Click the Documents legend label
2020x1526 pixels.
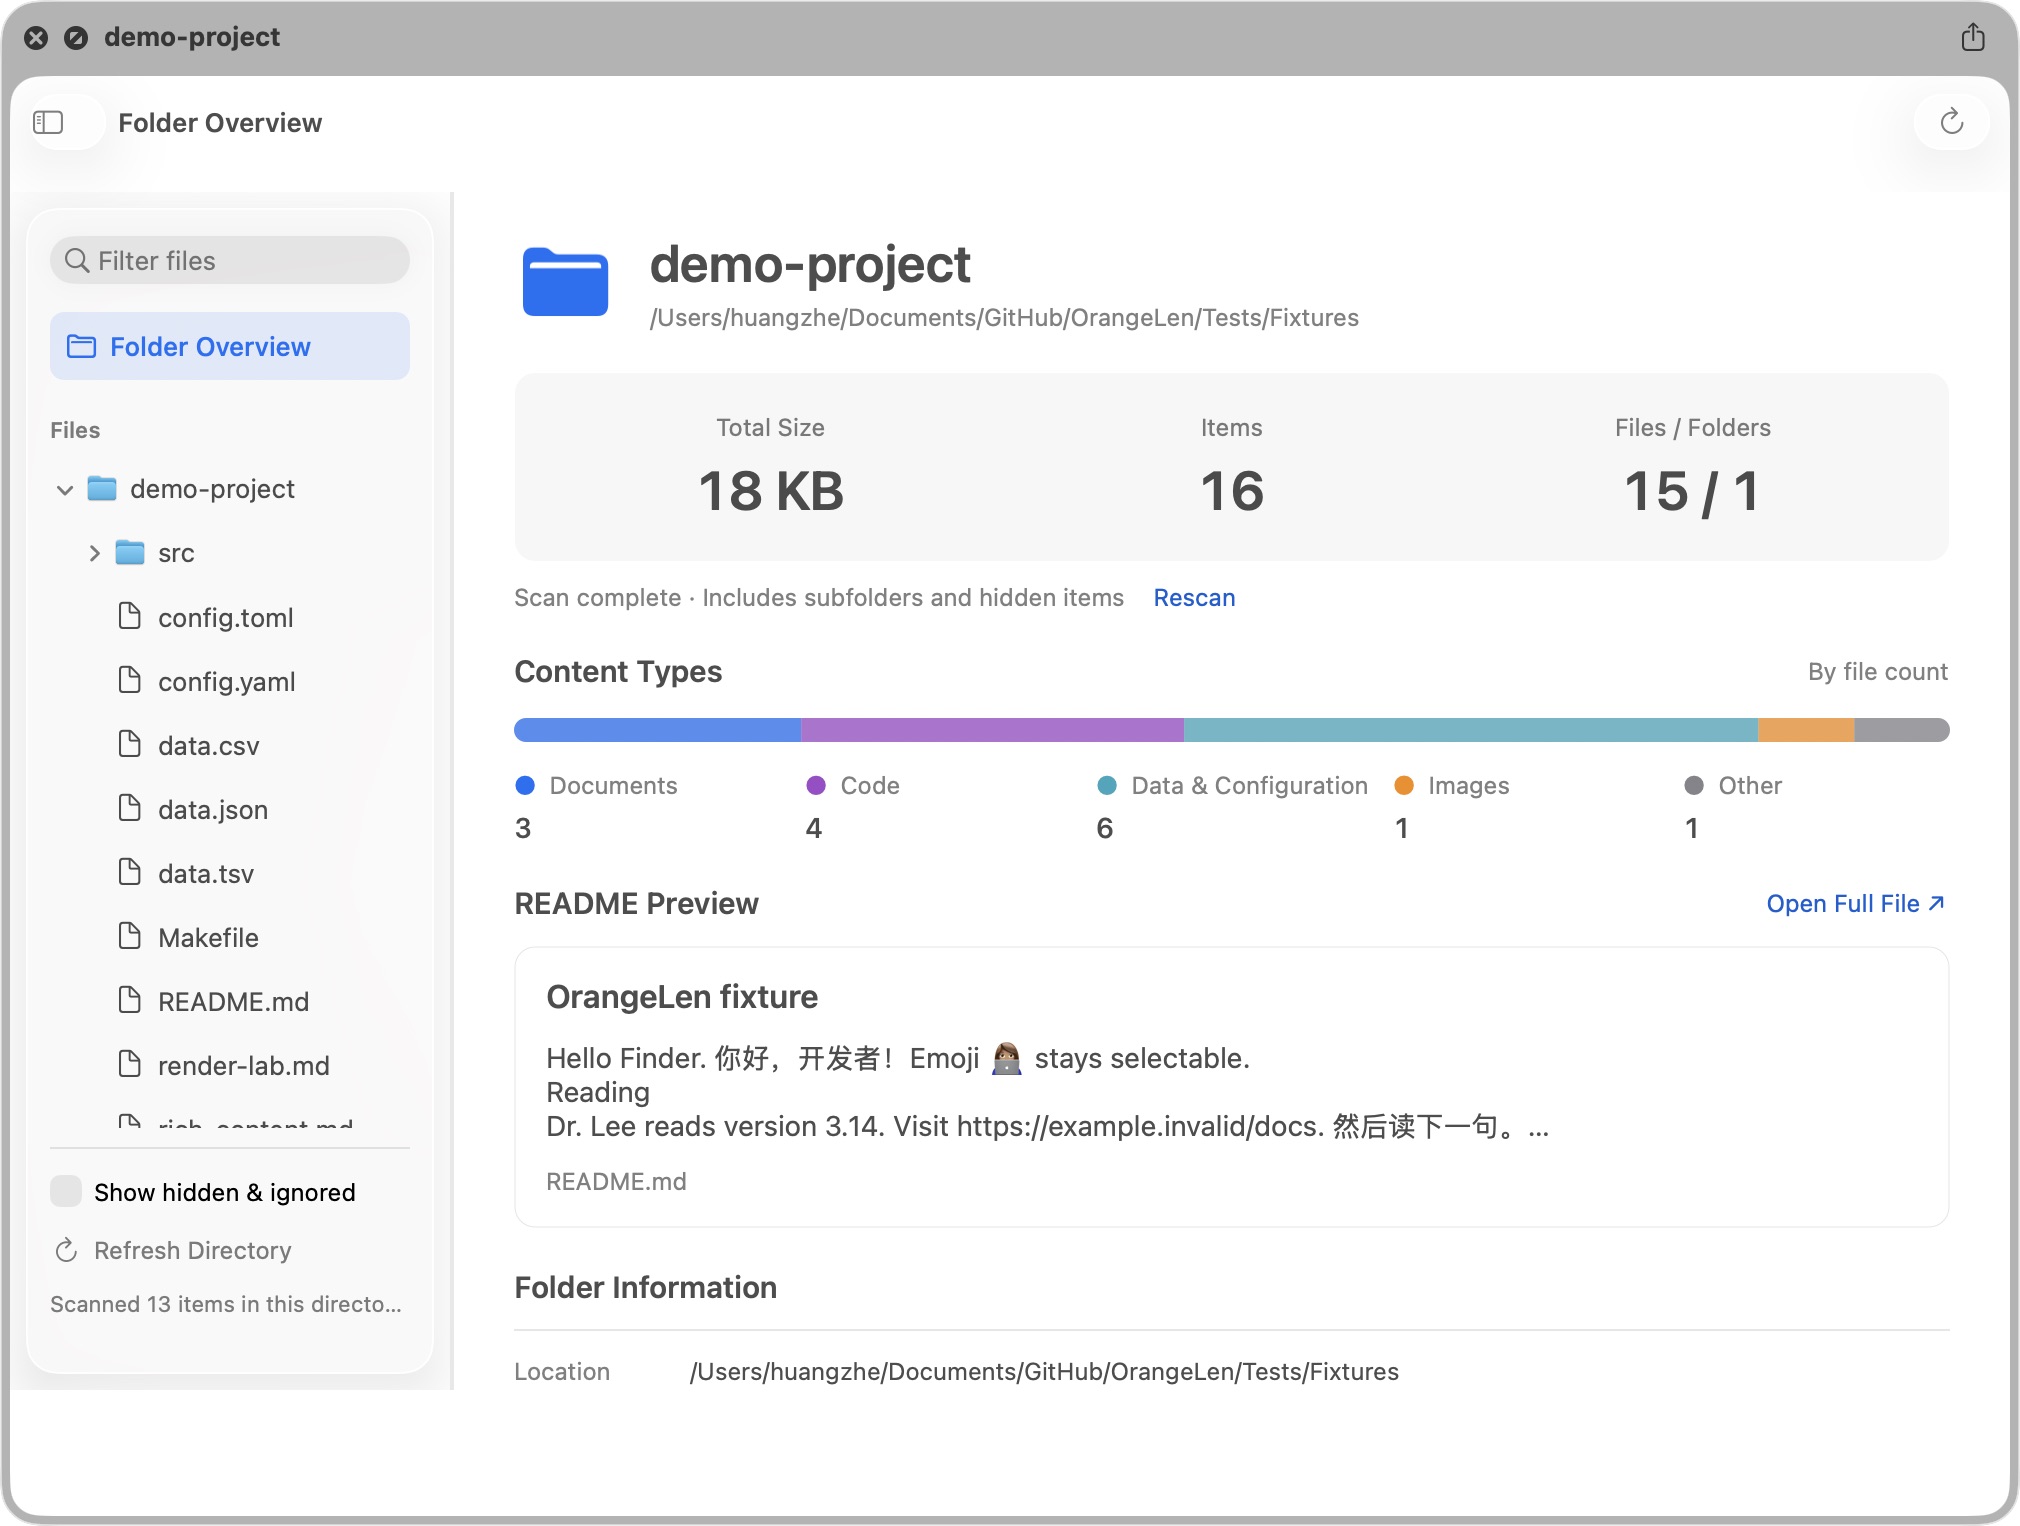pyautogui.click(x=613, y=786)
